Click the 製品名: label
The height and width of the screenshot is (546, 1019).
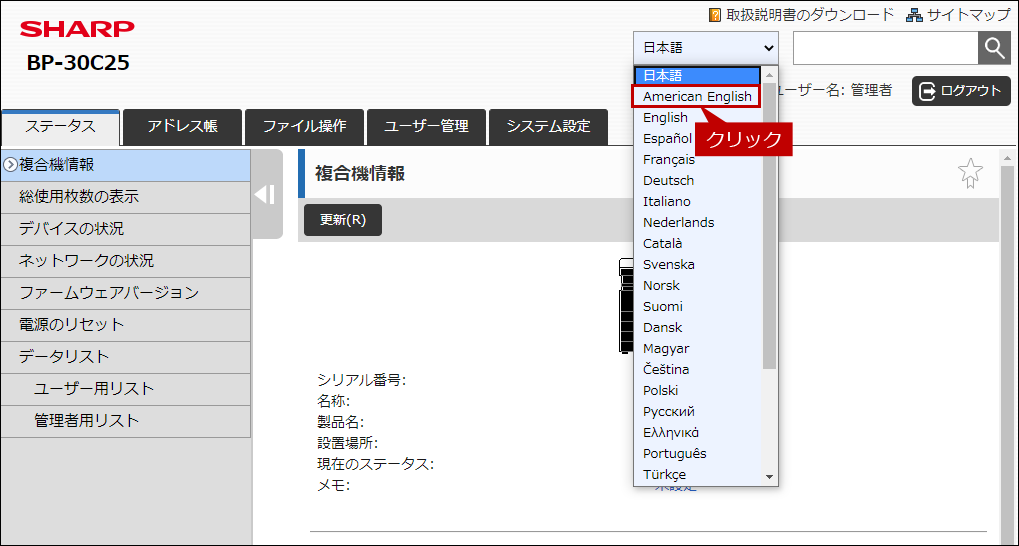pos(341,422)
